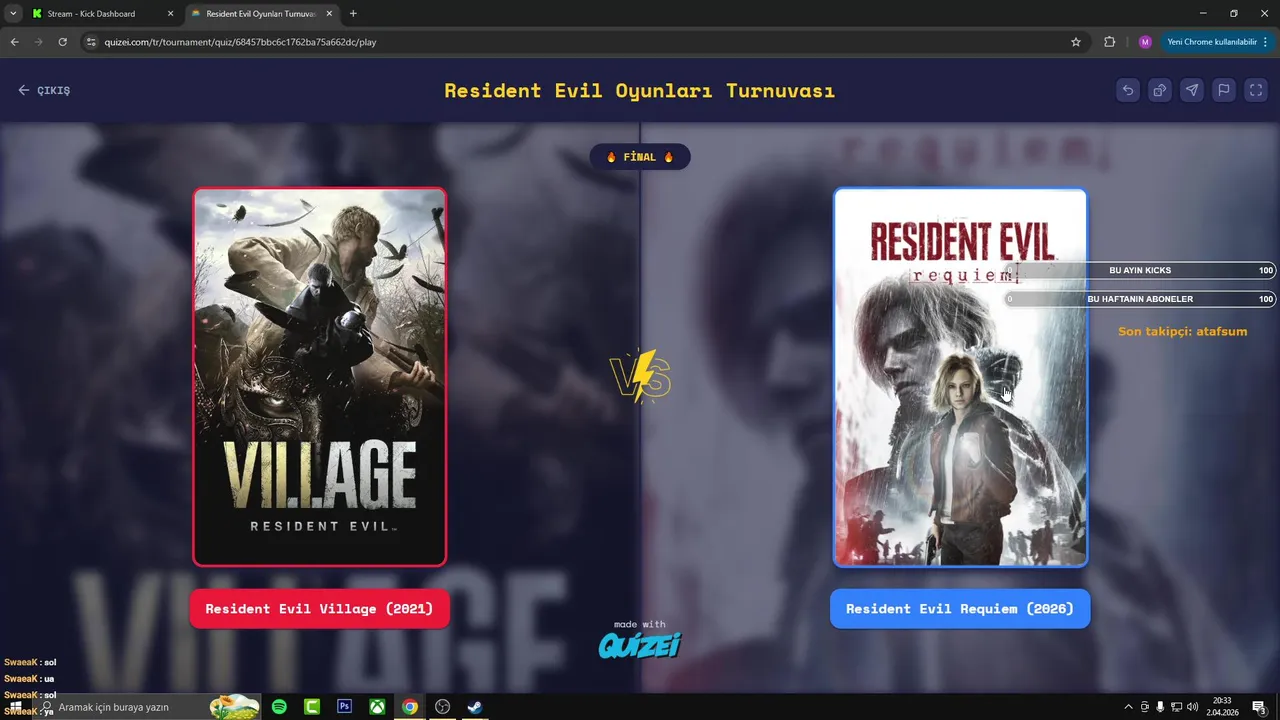This screenshot has width=1280, height=720.
Task: Open the news widget icon in search box
Action: 234,707
